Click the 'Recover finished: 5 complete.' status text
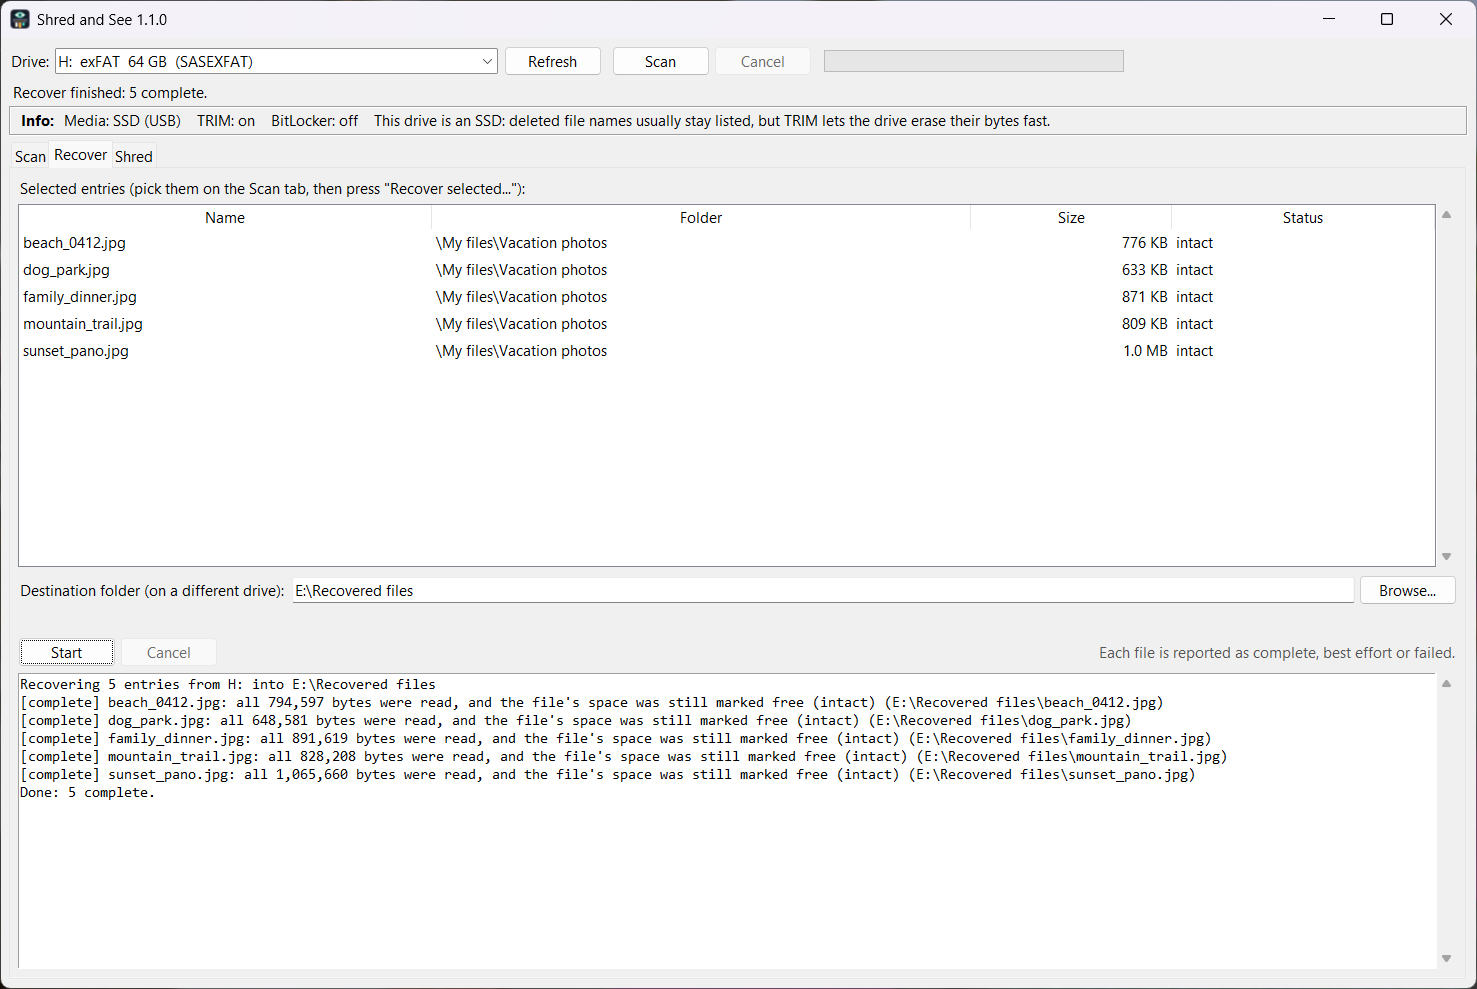 click(x=110, y=93)
